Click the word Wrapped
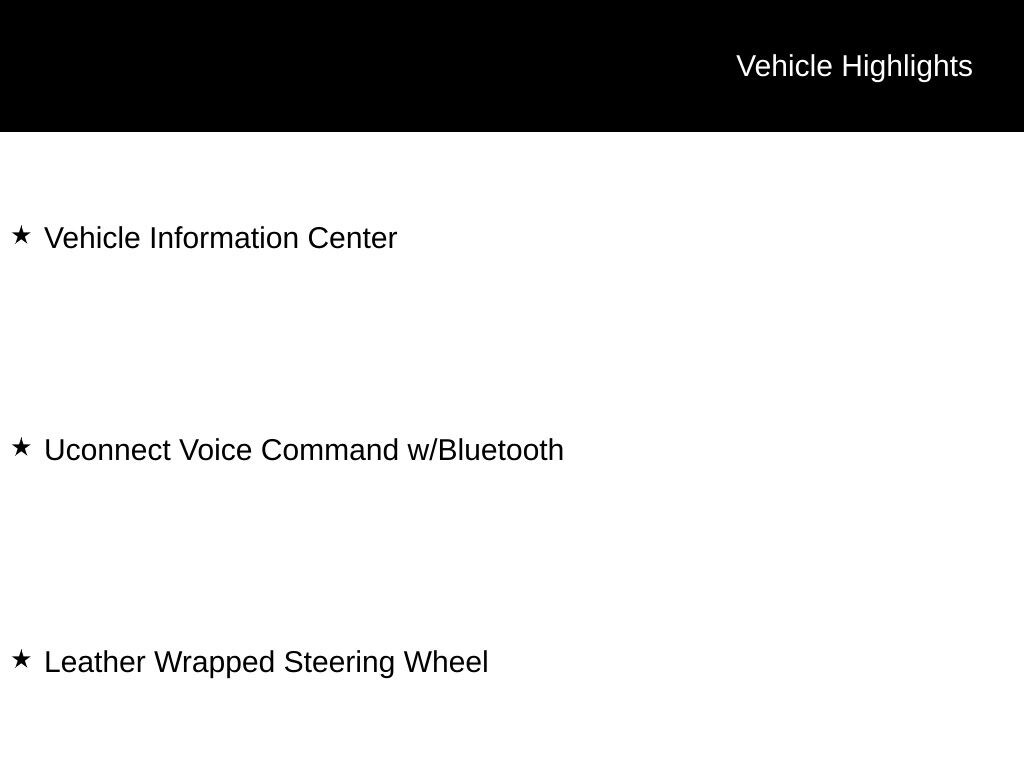The width and height of the screenshot is (1024, 768). 215,662
